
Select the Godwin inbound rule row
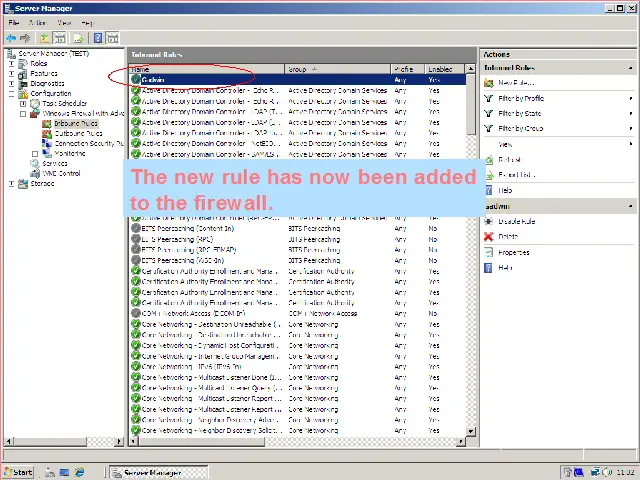(260, 79)
